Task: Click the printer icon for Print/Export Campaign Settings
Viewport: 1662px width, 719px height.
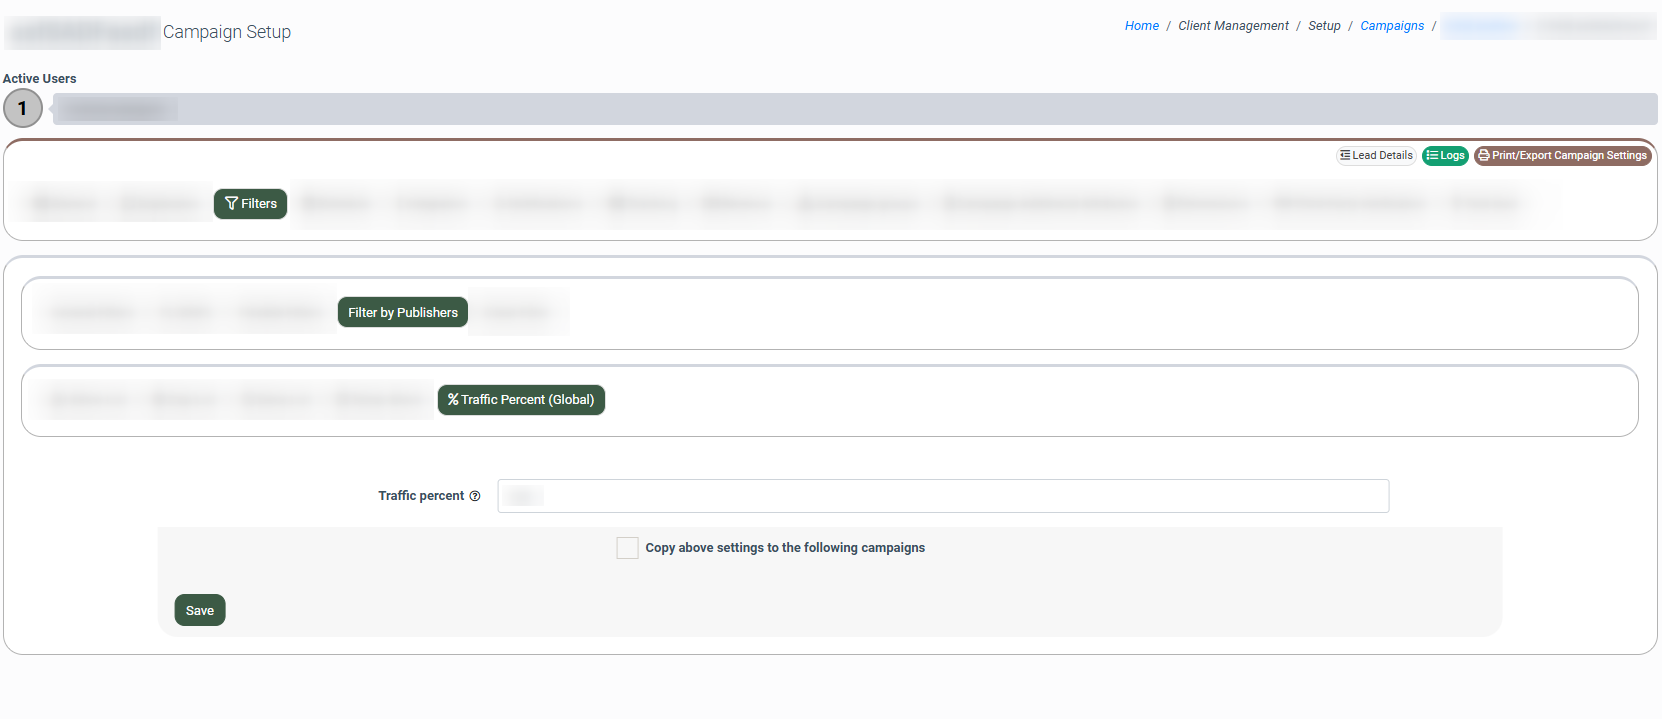Action: [1484, 156]
